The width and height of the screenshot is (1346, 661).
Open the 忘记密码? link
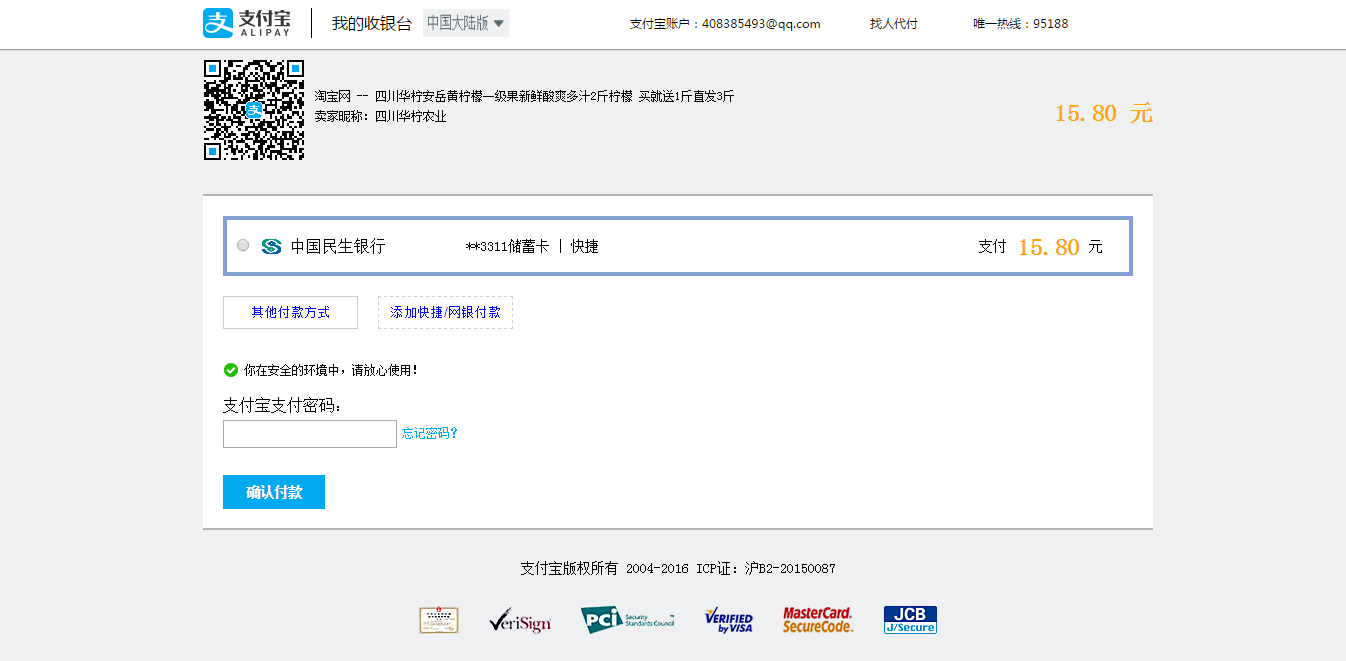pyautogui.click(x=430, y=433)
